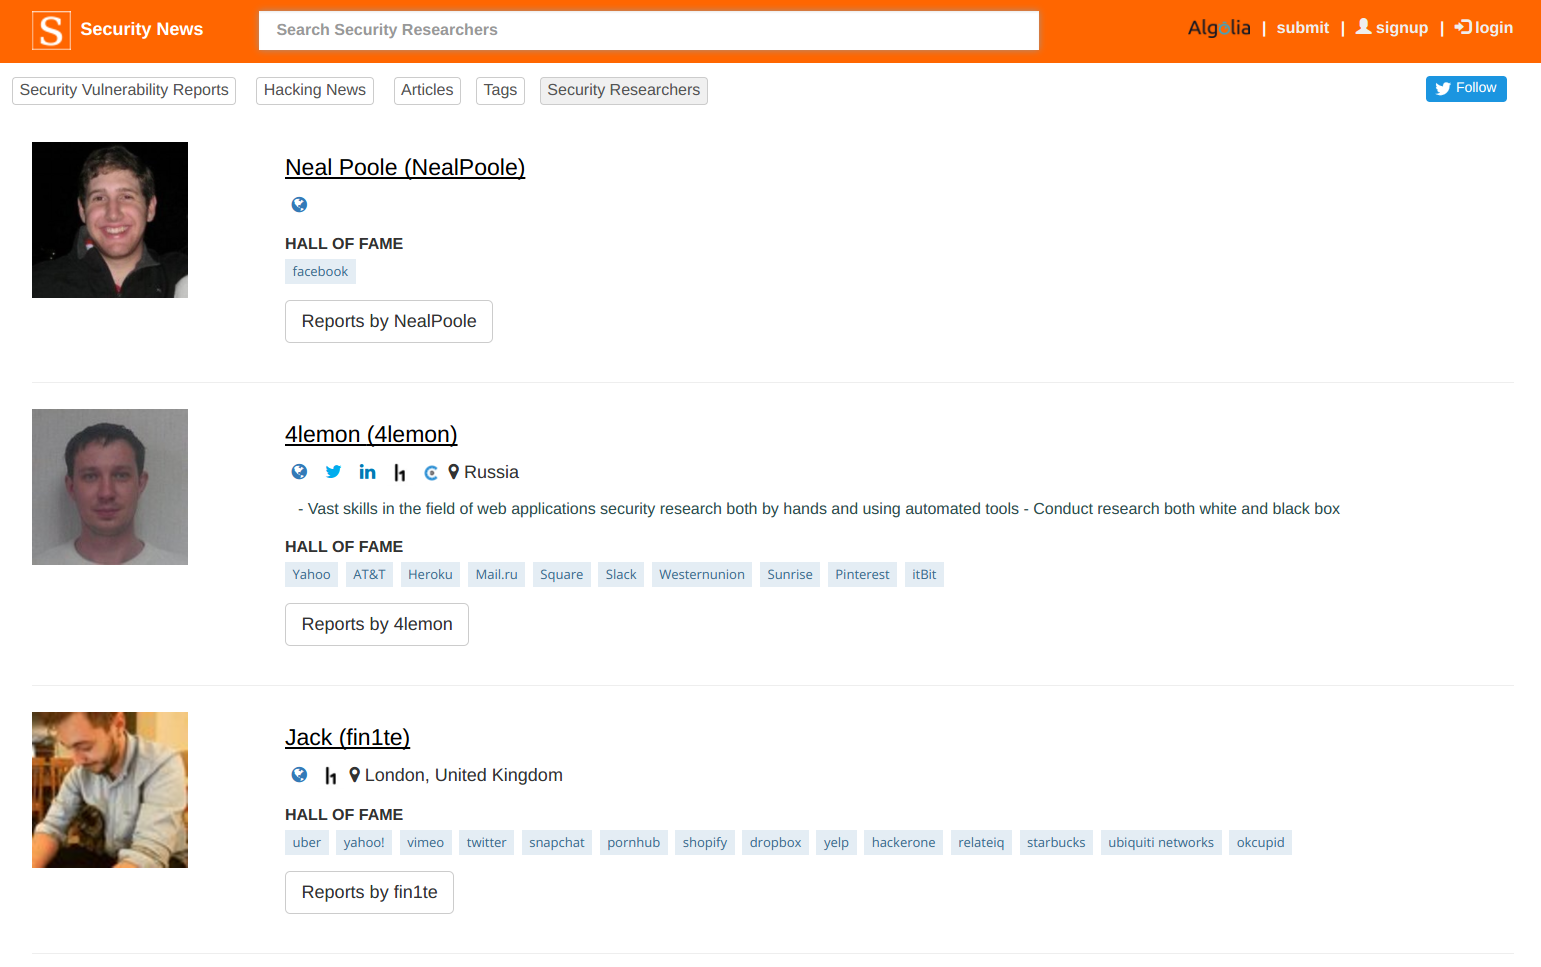
Task: Select the Mail.ru tag
Action: click(497, 575)
